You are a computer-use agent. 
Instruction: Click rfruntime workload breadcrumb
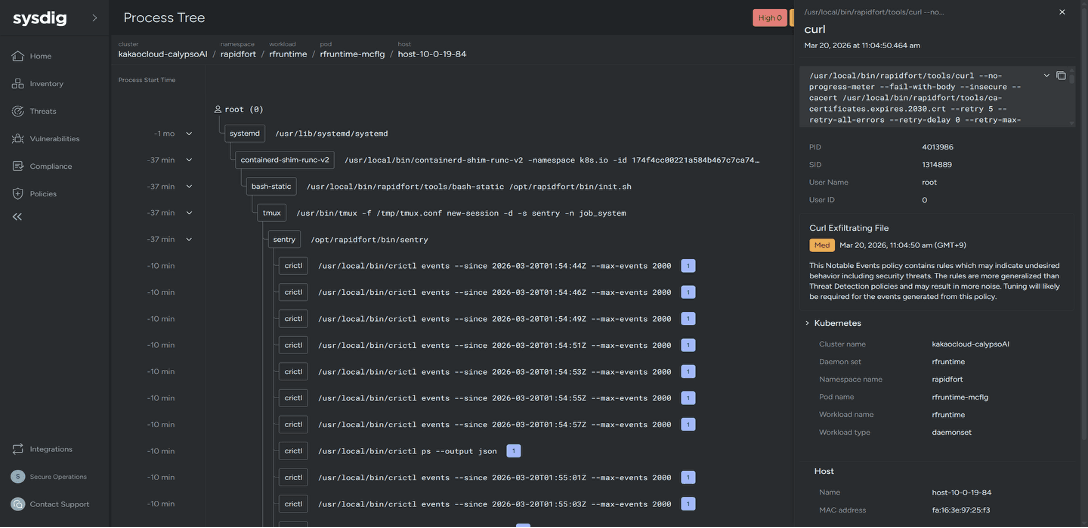(288, 54)
